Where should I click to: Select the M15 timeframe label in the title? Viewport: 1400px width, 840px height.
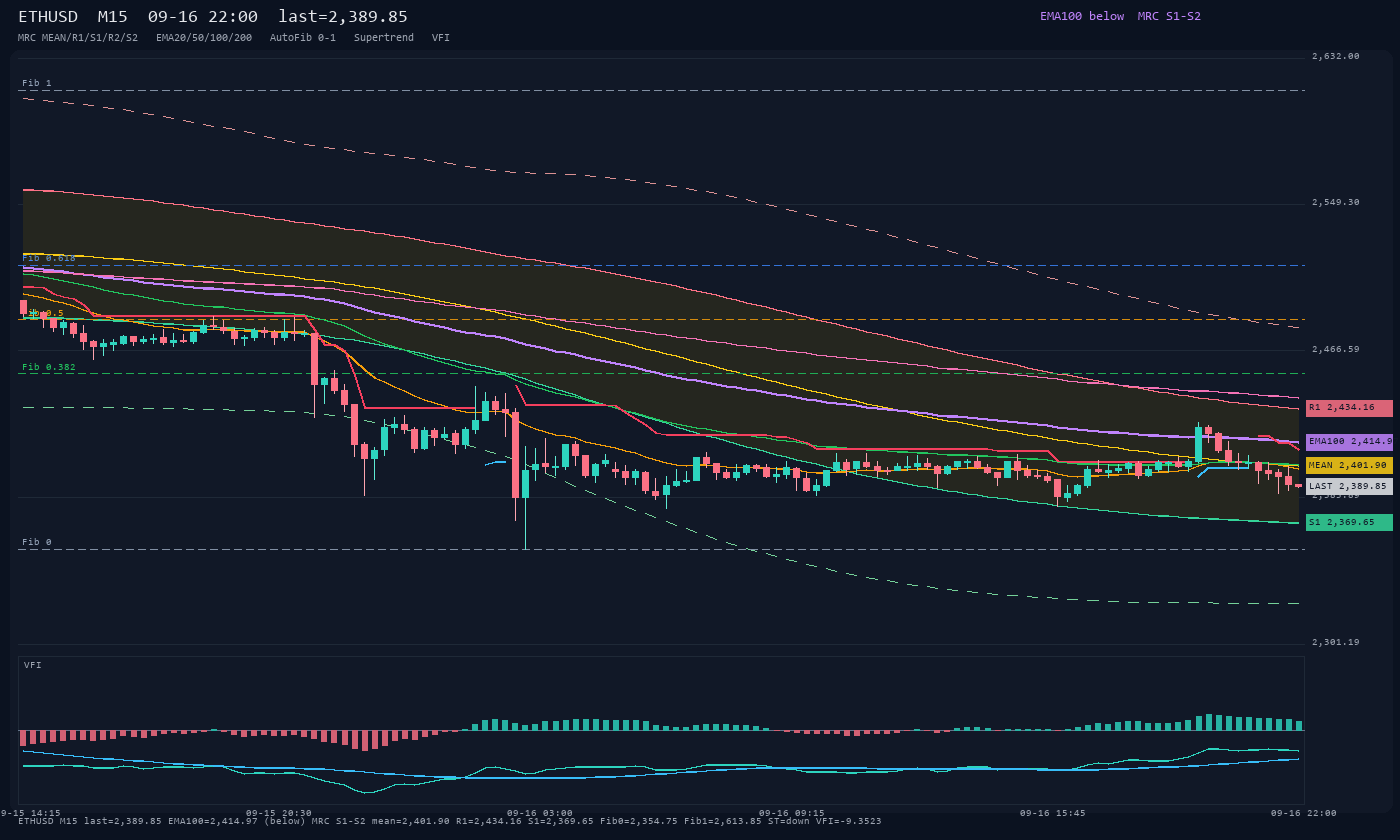coord(113,17)
